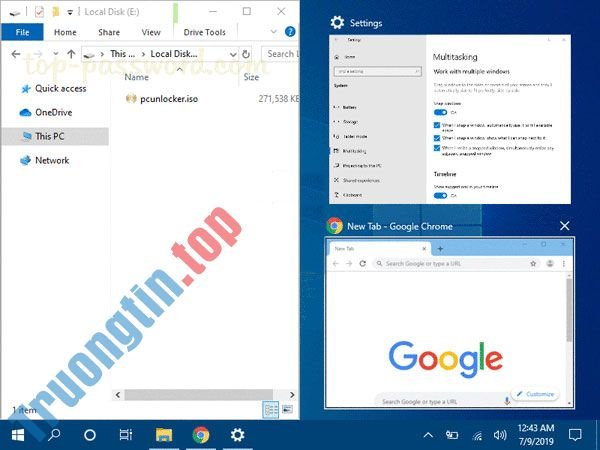
Task: Click the New folder icon in title bar
Action: [56, 12]
